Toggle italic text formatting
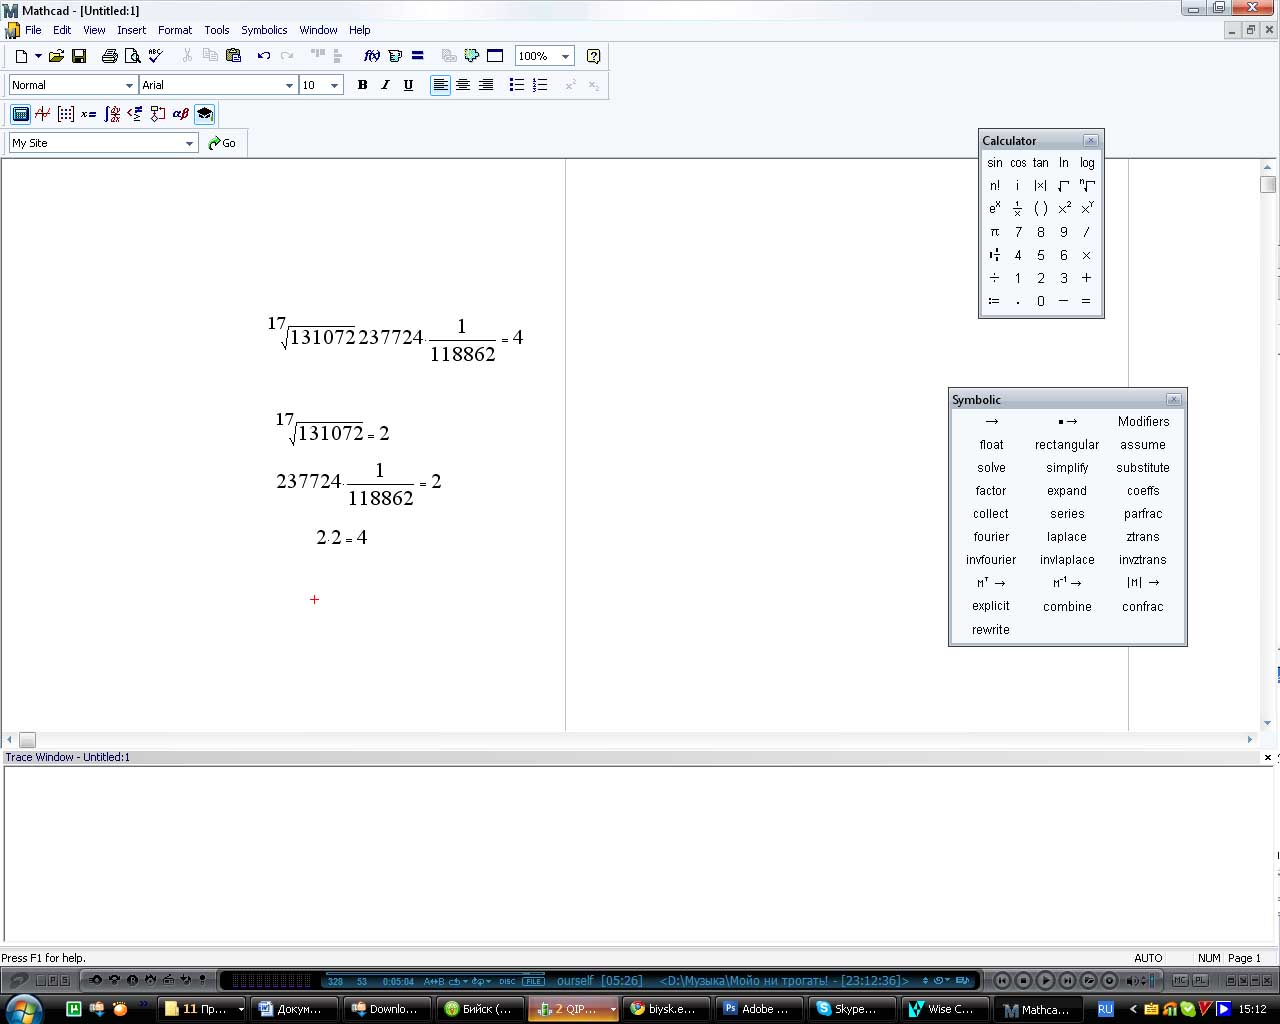Screen dimensions: 1280x1024 click(x=385, y=85)
